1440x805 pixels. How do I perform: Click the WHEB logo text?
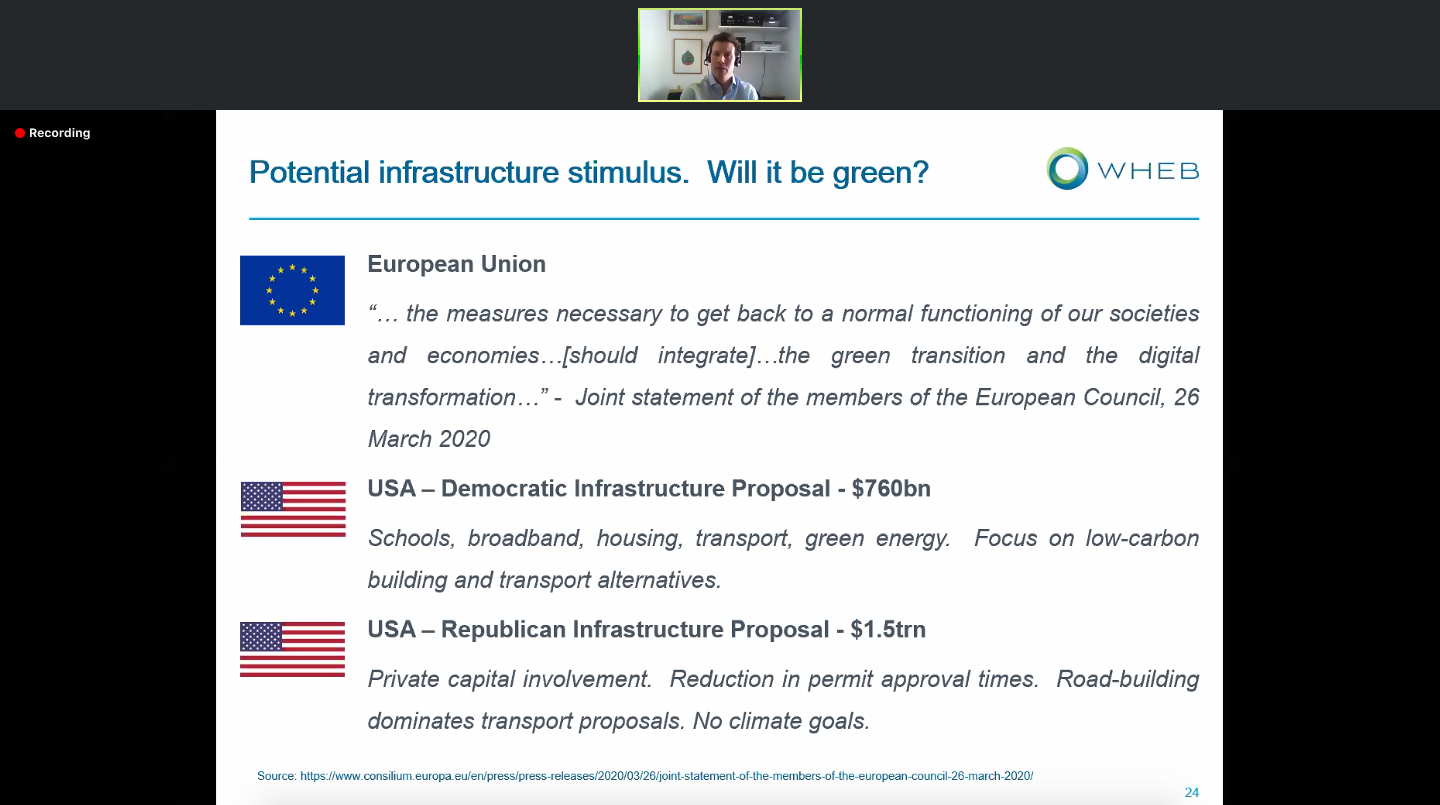(1147, 171)
